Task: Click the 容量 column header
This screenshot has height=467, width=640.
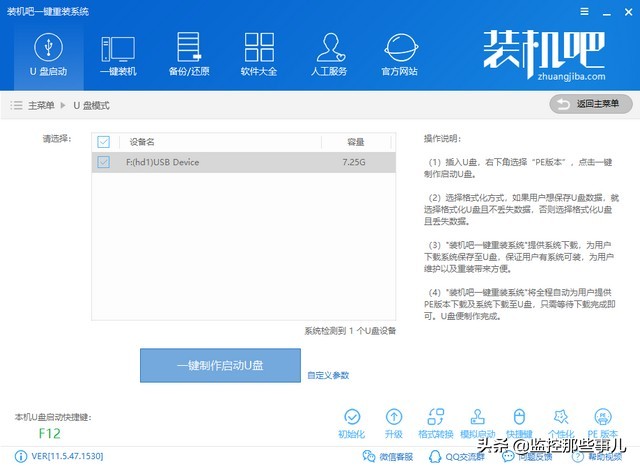Action: point(356,142)
